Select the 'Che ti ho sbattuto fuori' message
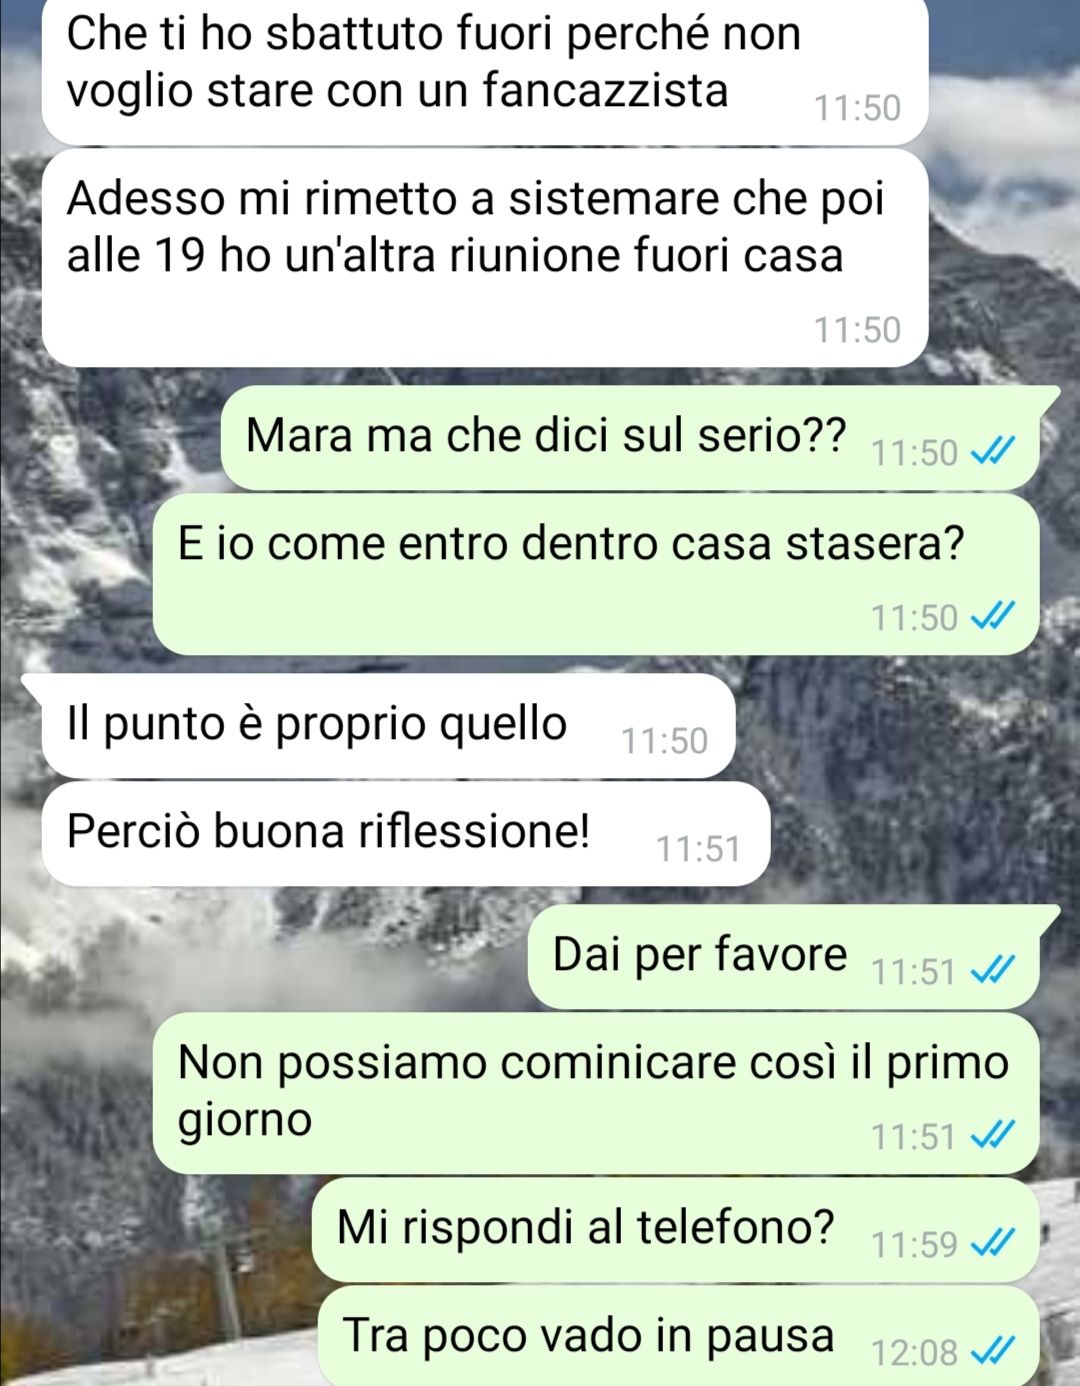This screenshot has width=1080, height=1386. click(485, 70)
